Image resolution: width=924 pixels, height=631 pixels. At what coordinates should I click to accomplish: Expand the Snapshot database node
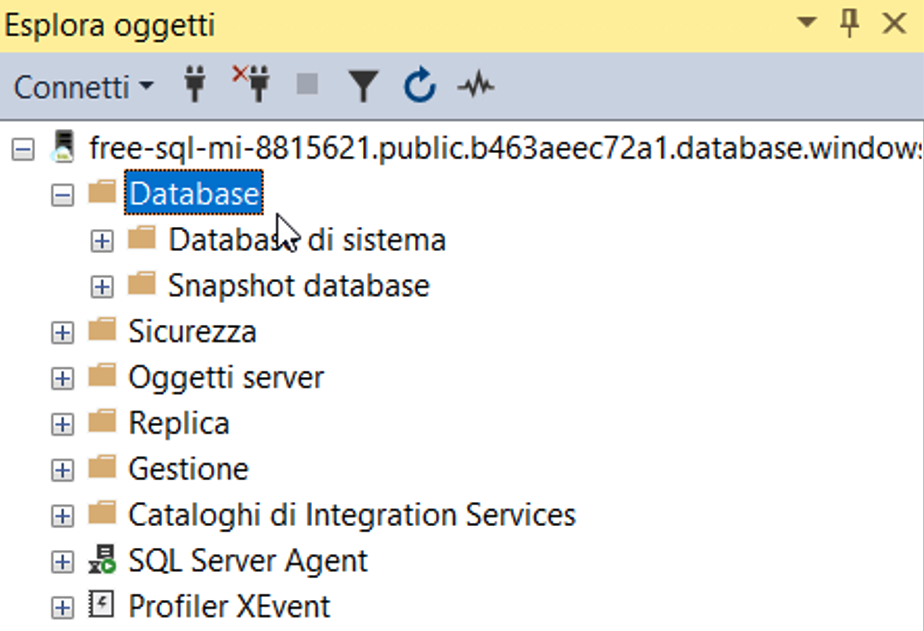tap(102, 287)
